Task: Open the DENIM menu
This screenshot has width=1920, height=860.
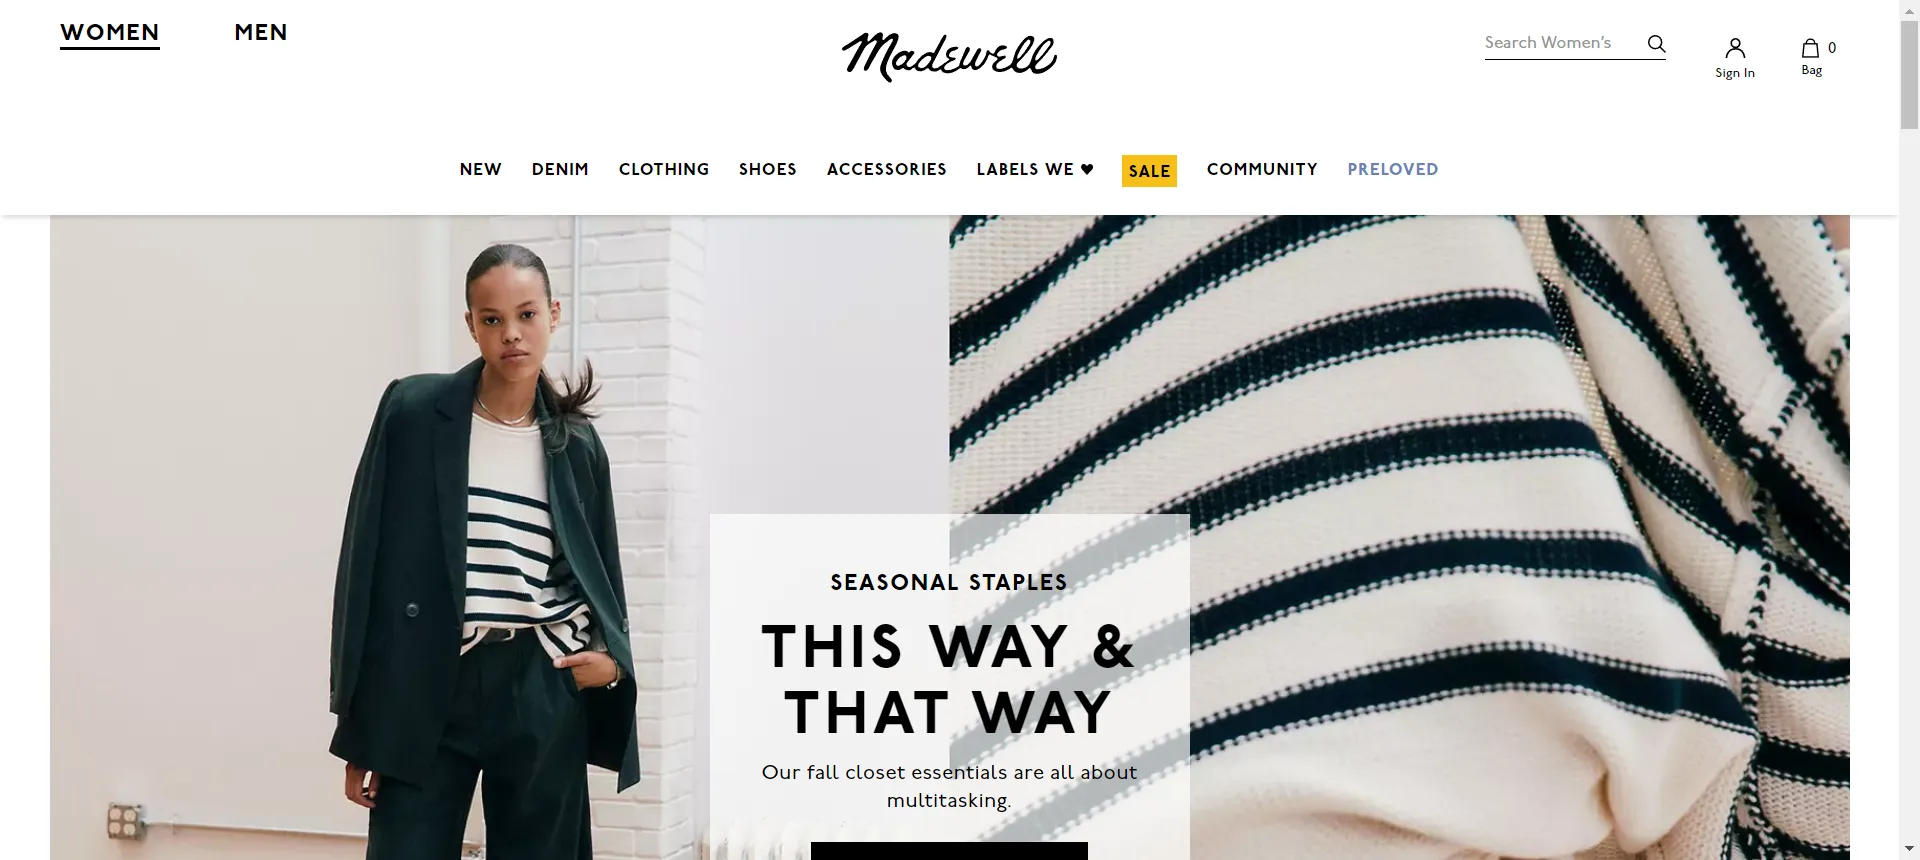Action: 560,170
